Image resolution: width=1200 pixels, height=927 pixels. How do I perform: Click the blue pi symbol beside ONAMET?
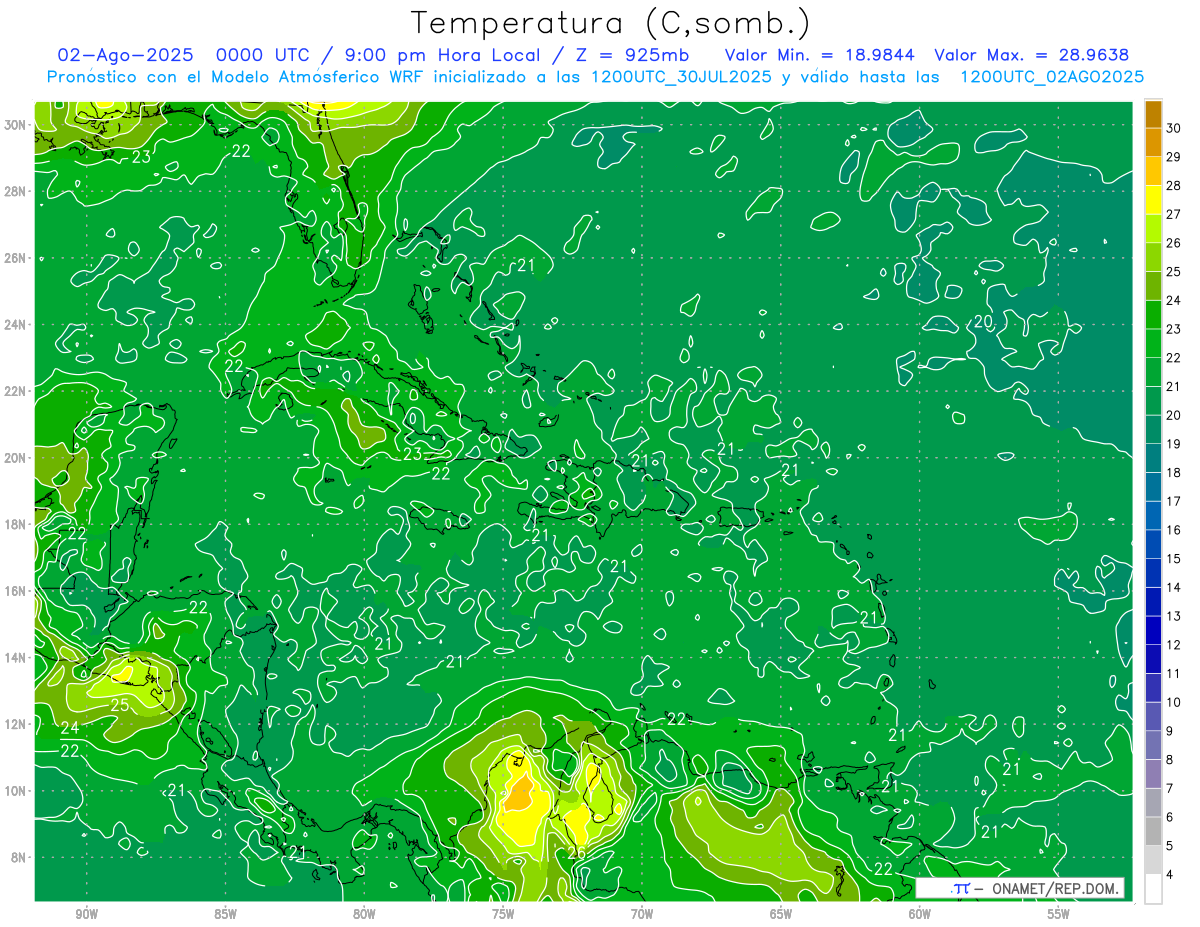pos(961,888)
